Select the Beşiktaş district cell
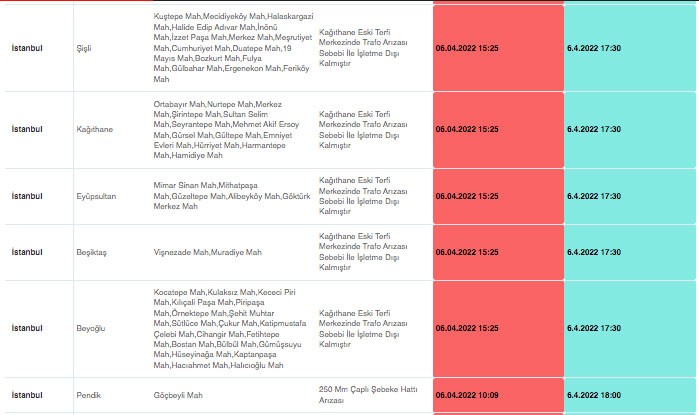Viewport: 699px width, 415px height. coord(90,252)
